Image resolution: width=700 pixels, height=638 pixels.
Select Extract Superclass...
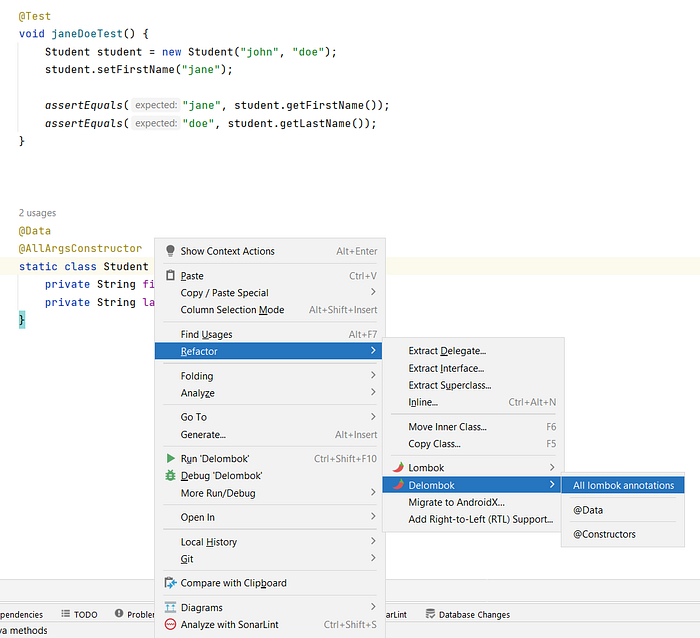point(473,385)
